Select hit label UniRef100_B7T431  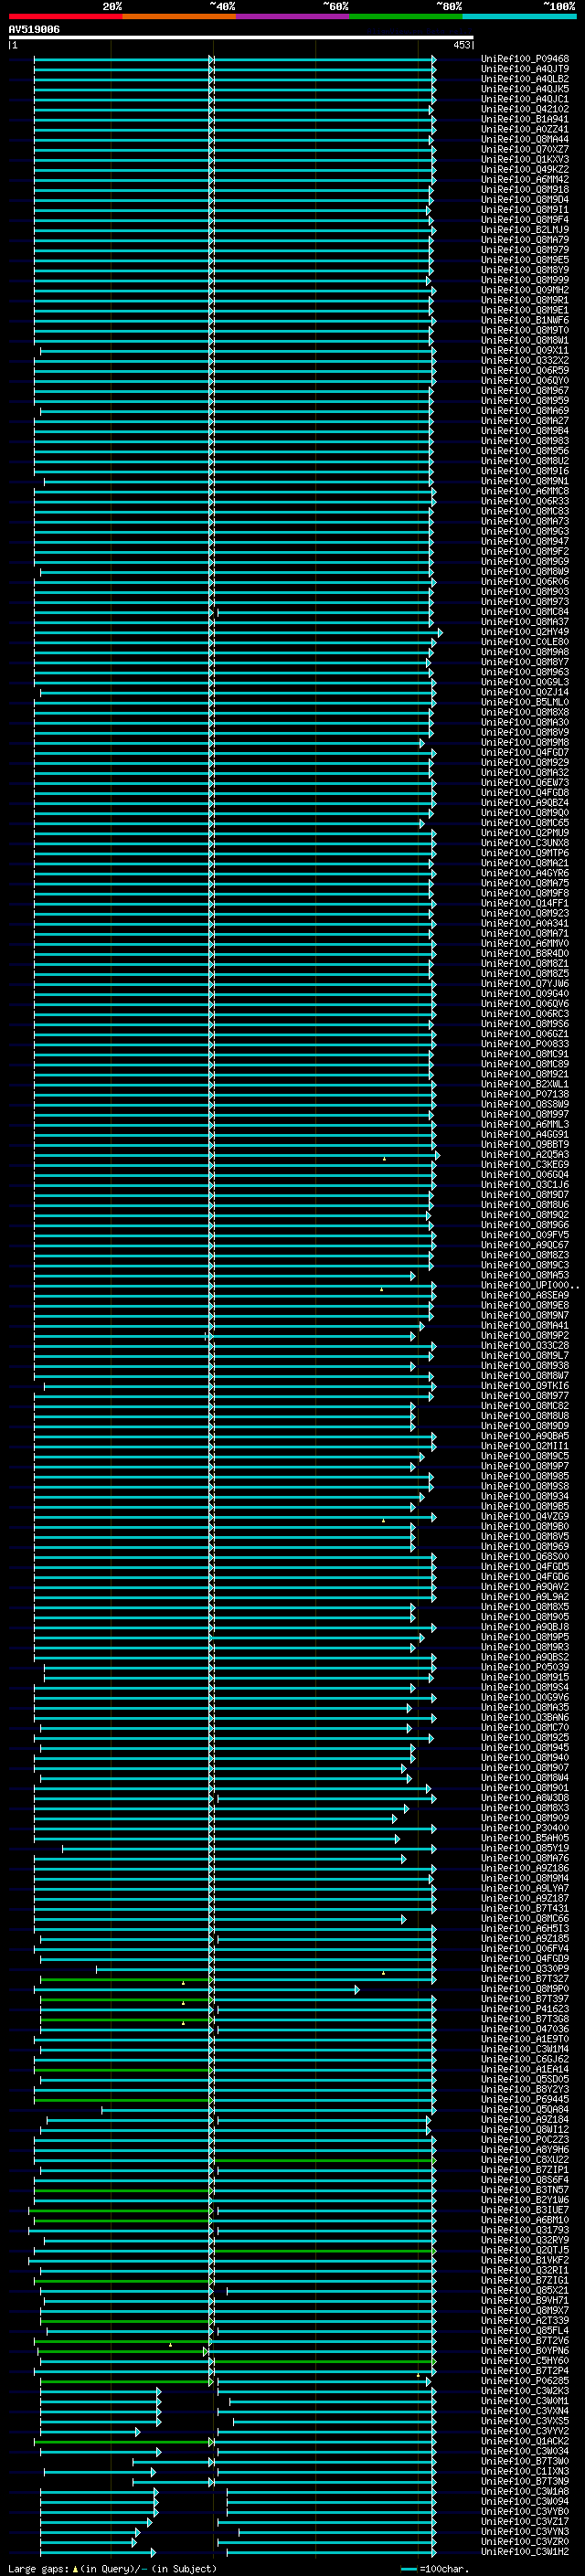[x=525, y=1908]
